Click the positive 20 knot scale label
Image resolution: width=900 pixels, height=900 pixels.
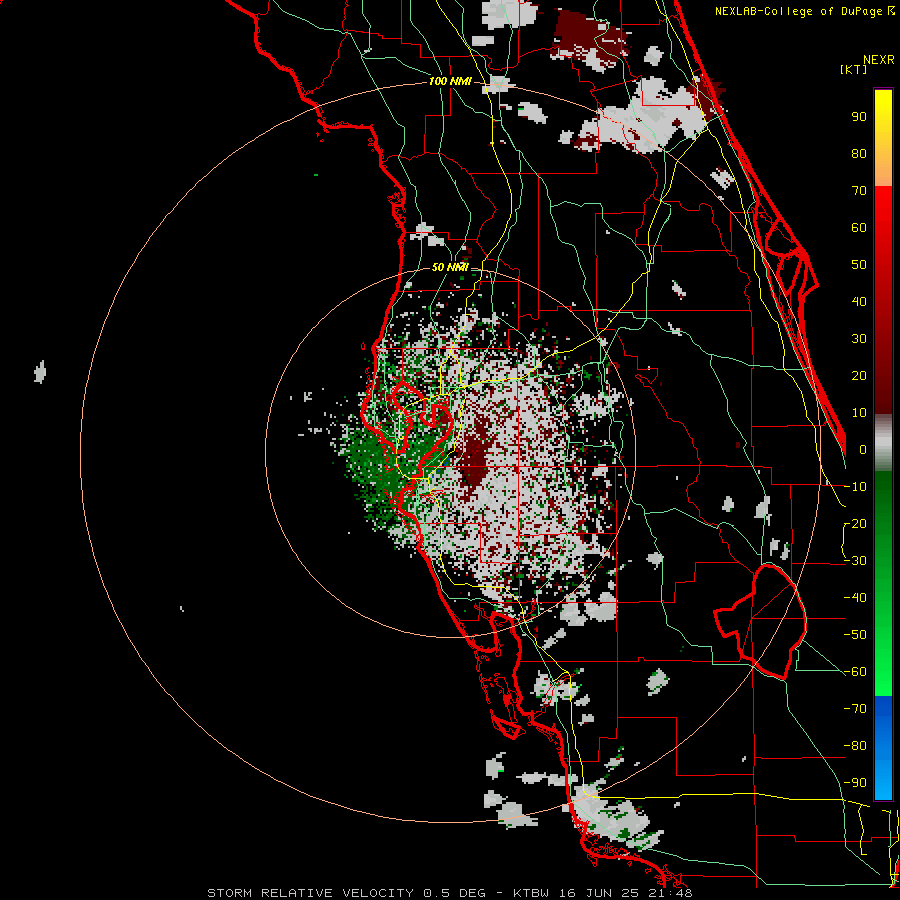pos(859,375)
